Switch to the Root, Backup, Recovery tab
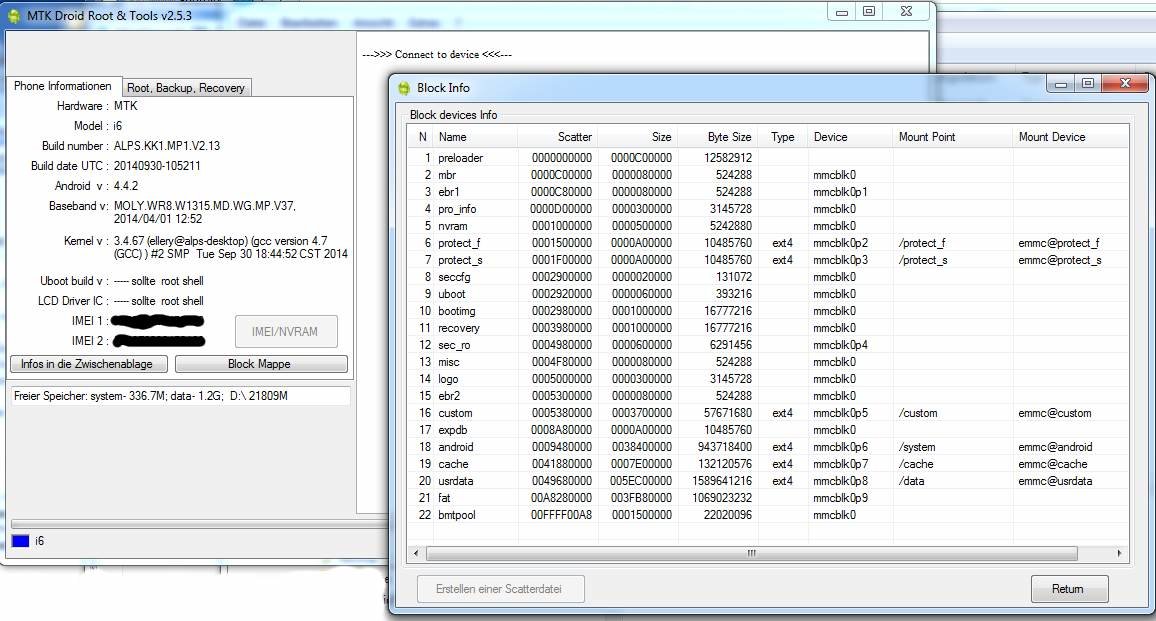Screen dimensions: 1156x621 186,88
